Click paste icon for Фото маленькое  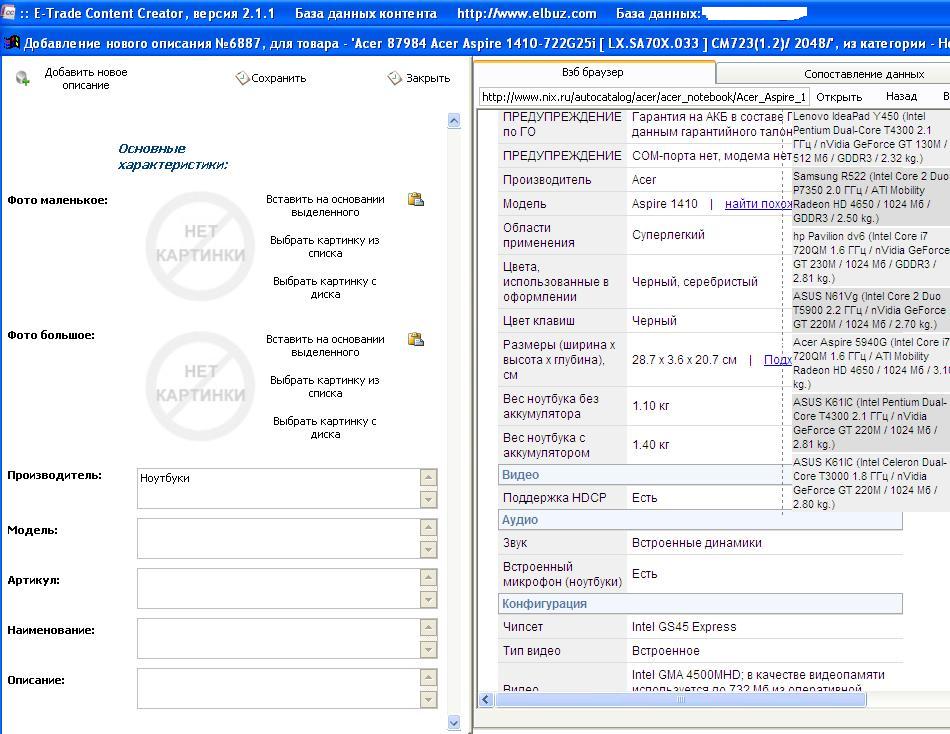click(416, 199)
